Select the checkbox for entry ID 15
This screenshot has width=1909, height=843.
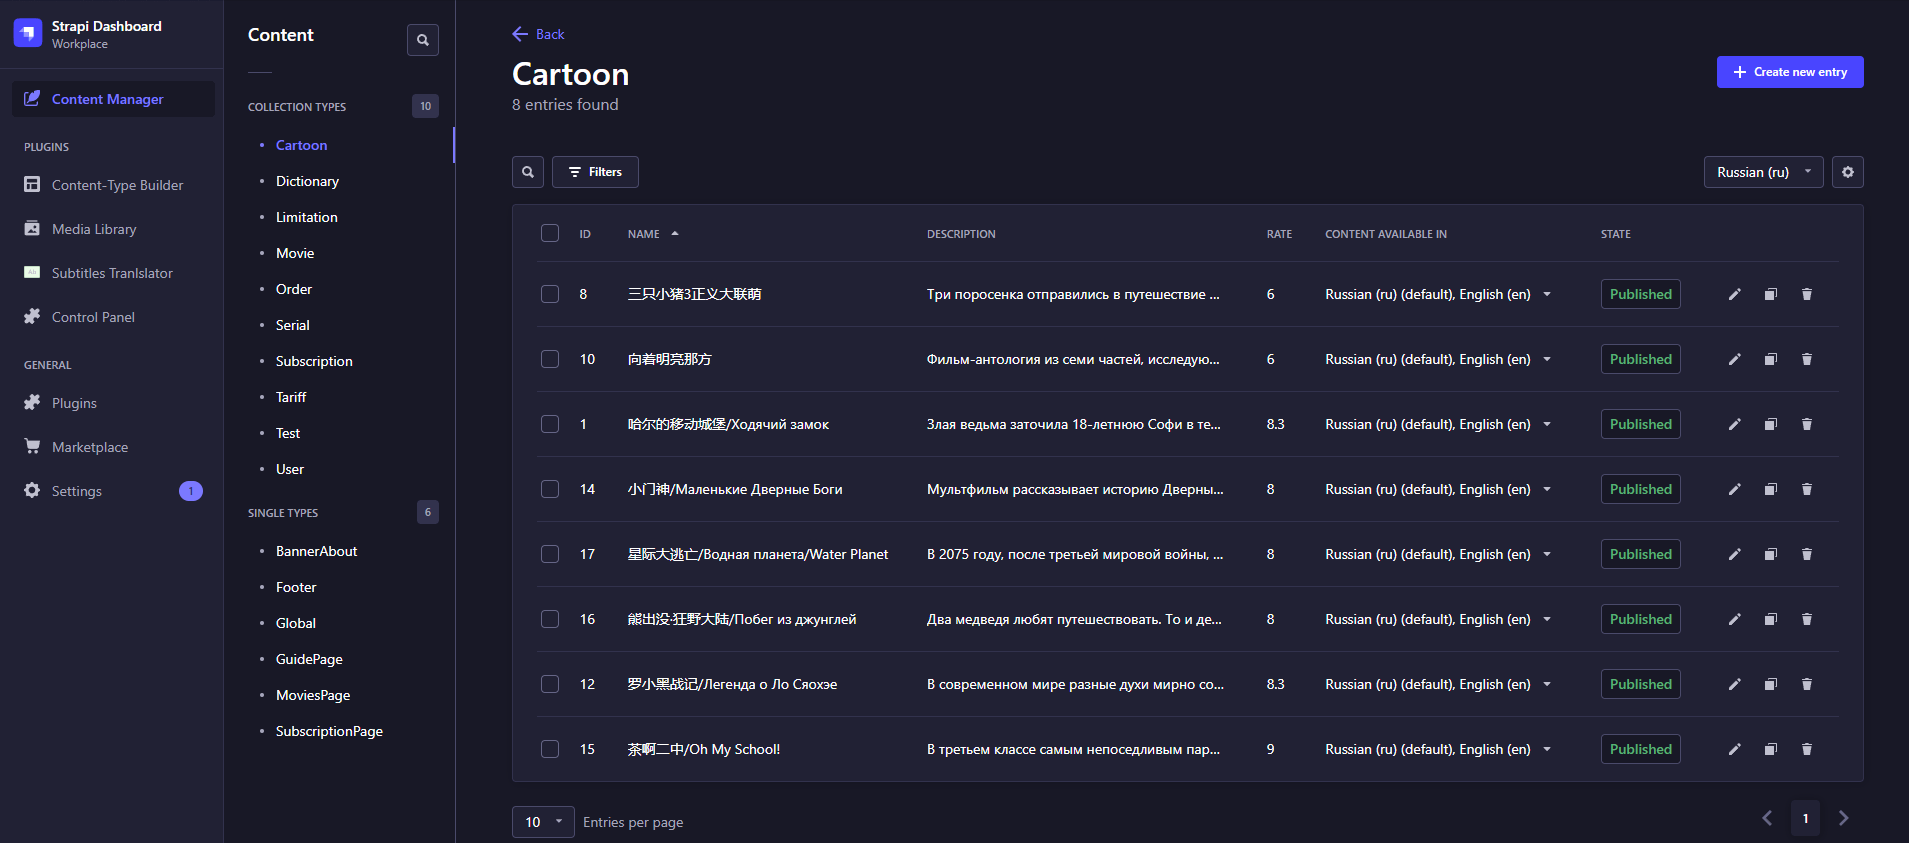coord(550,749)
